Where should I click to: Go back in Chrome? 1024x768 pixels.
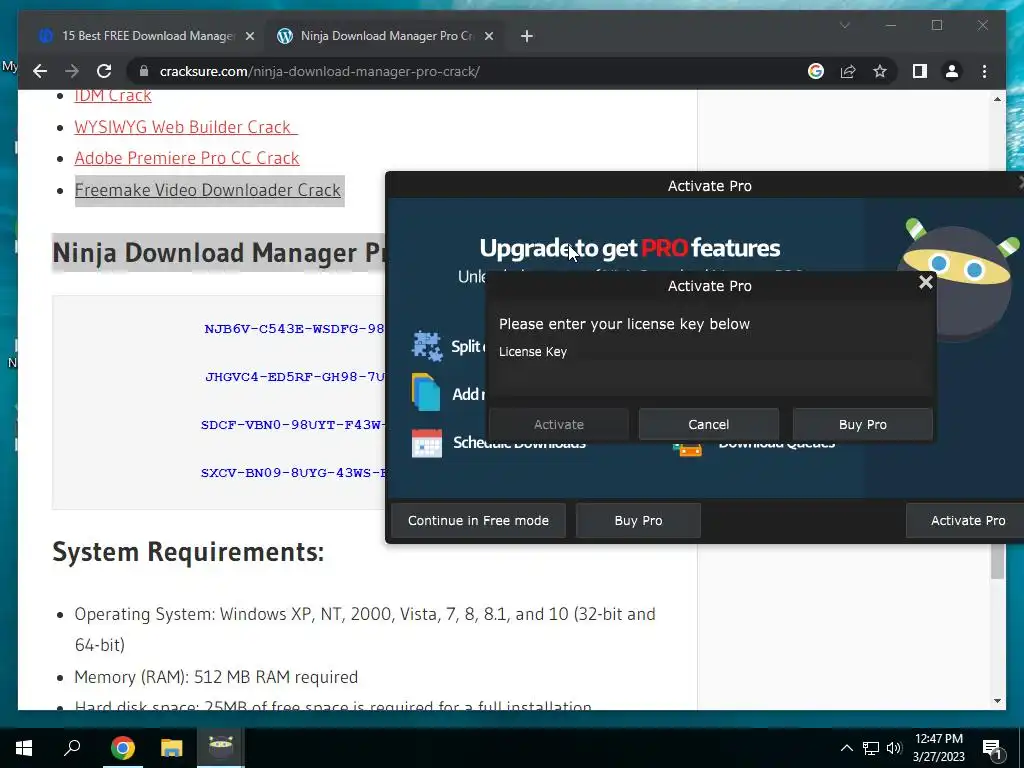pyautogui.click(x=40, y=71)
